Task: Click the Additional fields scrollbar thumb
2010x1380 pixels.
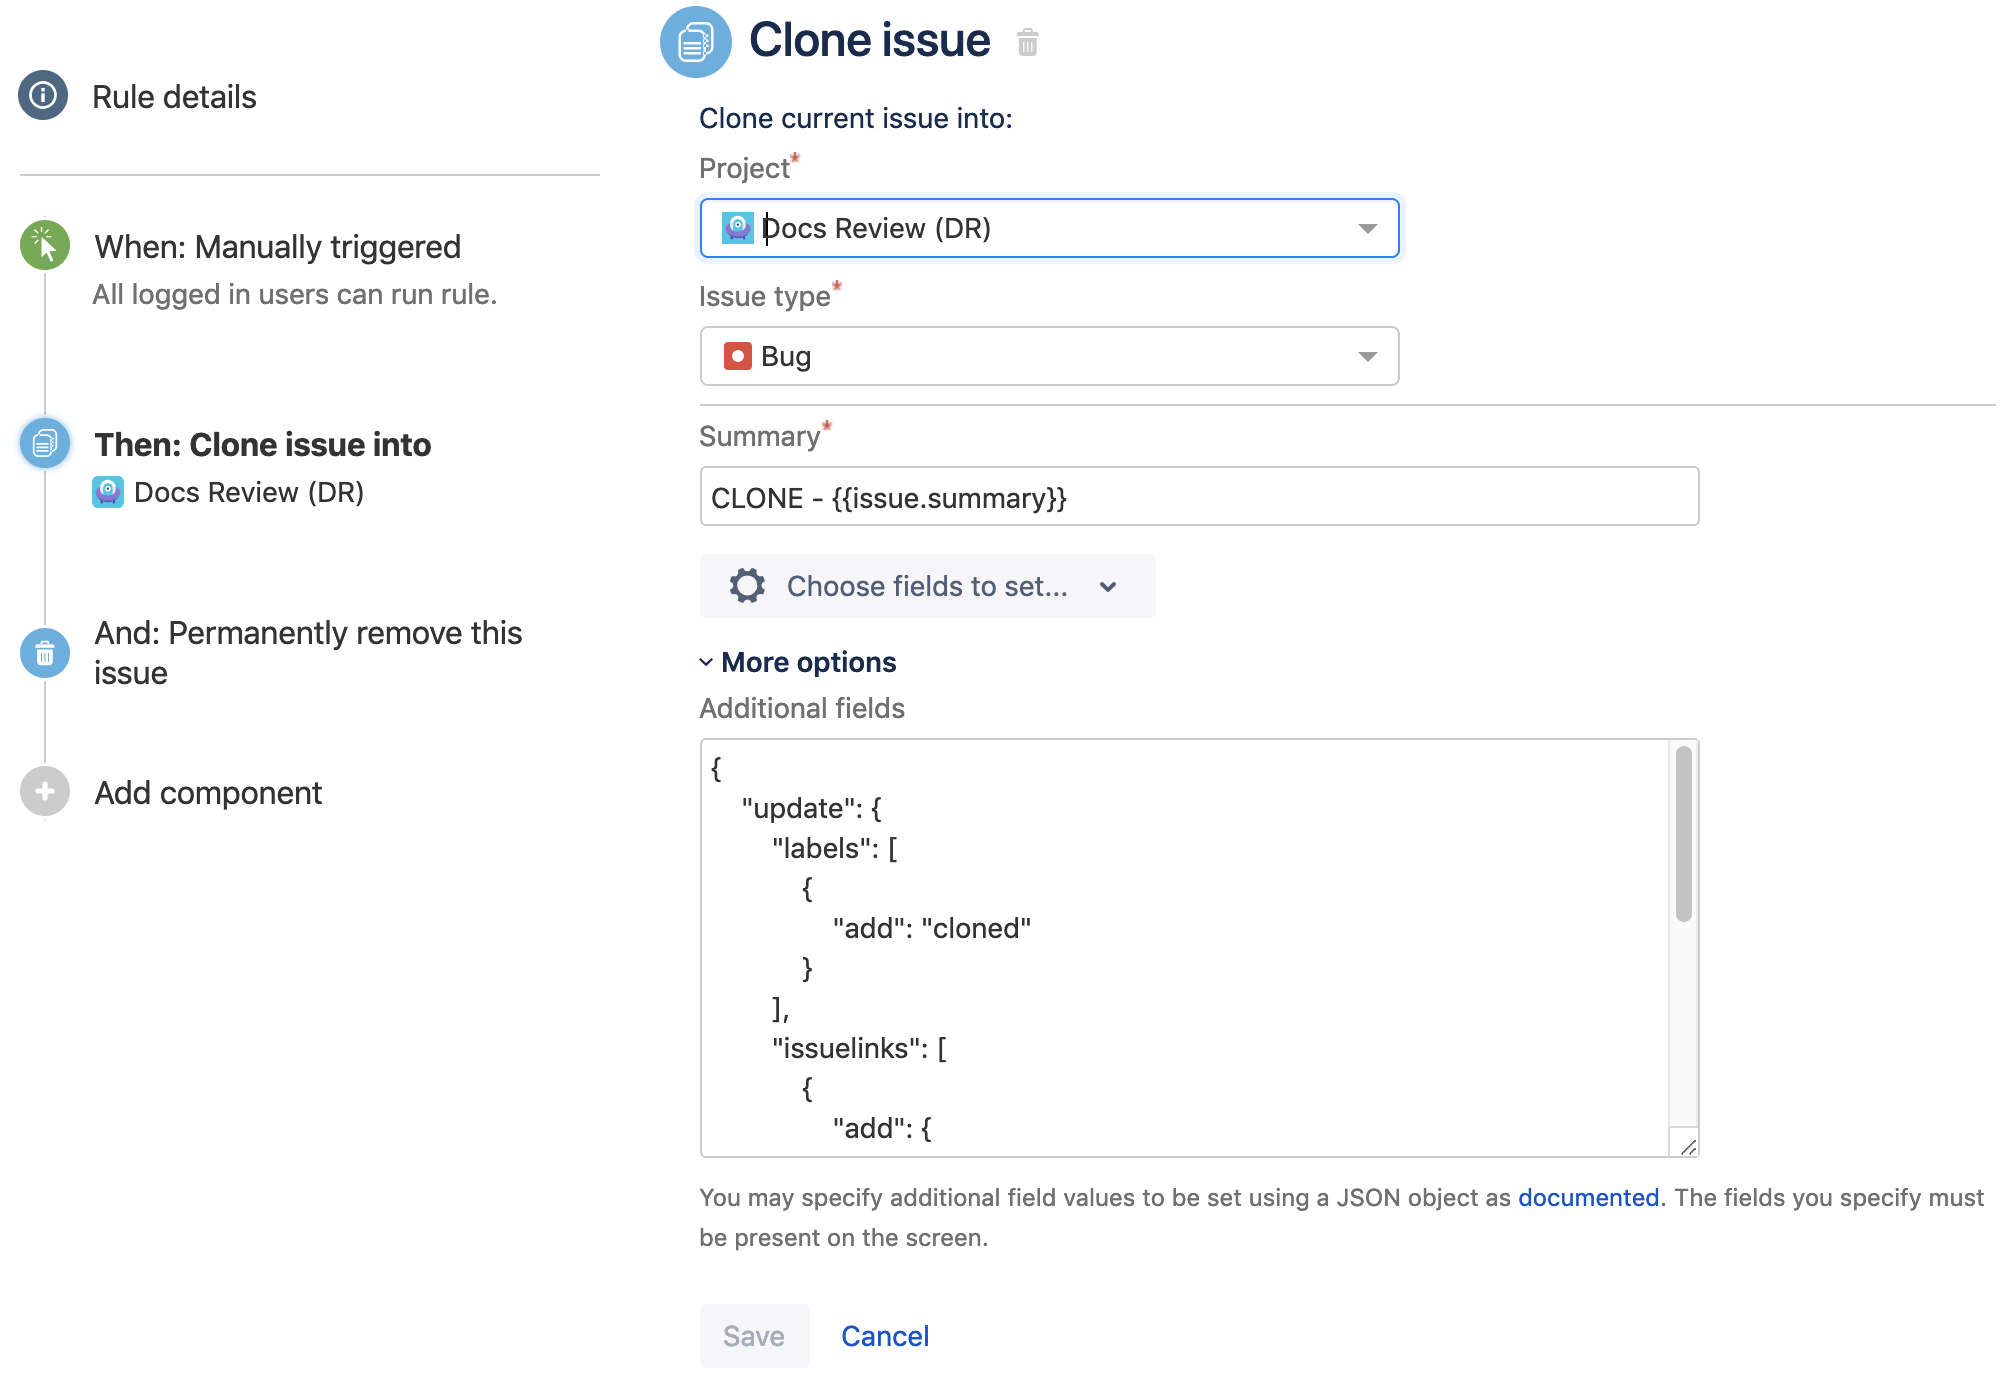Action: click(1684, 833)
